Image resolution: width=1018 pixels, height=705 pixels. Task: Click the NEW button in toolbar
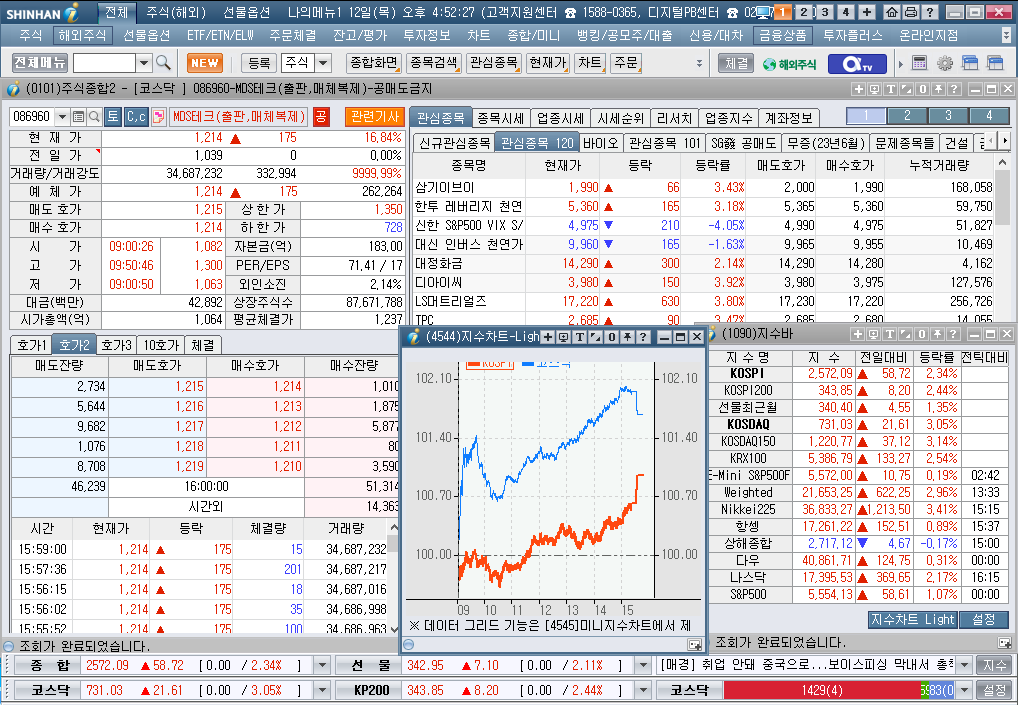(205, 63)
